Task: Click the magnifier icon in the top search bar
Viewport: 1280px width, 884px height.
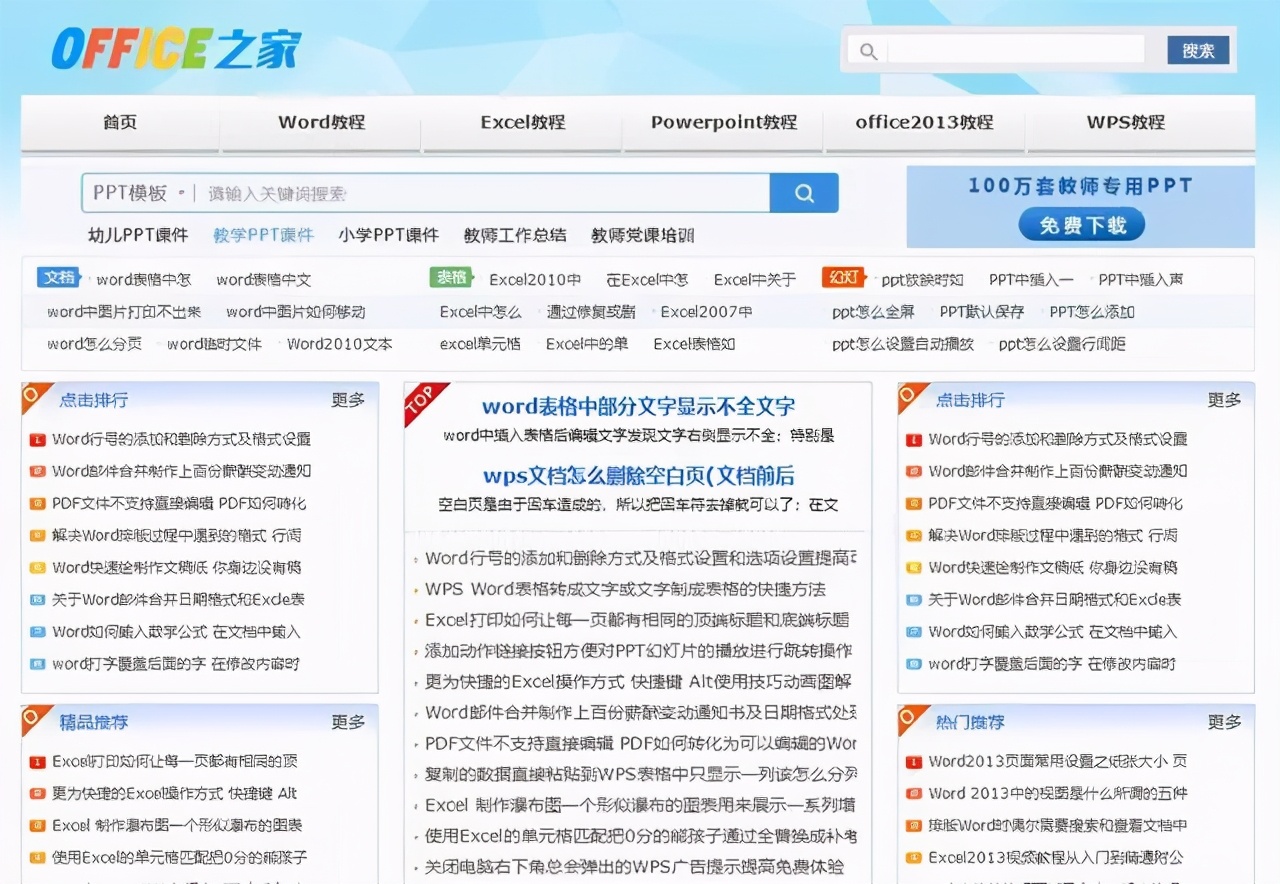Action: tap(867, 50)
